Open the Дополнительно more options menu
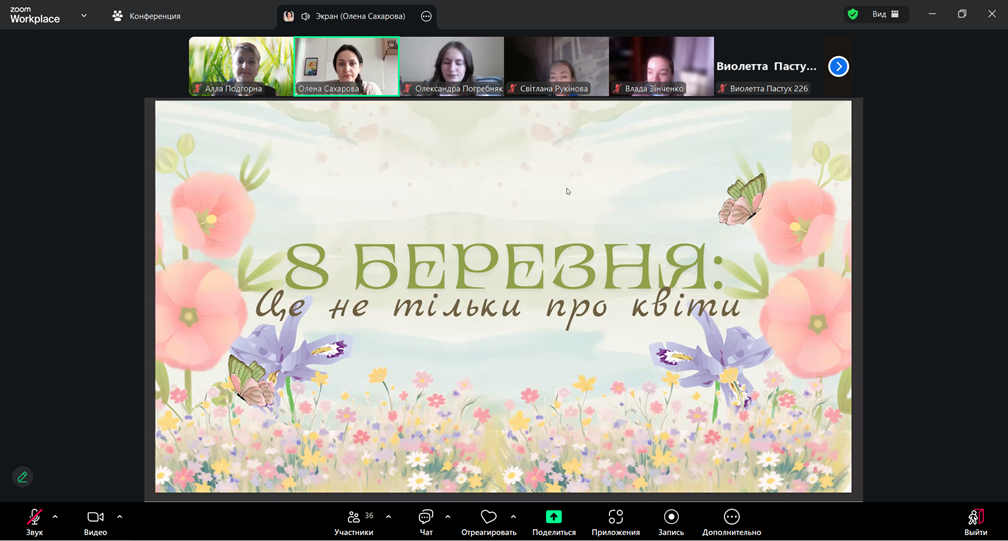The width and height of the screenshot is (1008, 541). point(731,517)
